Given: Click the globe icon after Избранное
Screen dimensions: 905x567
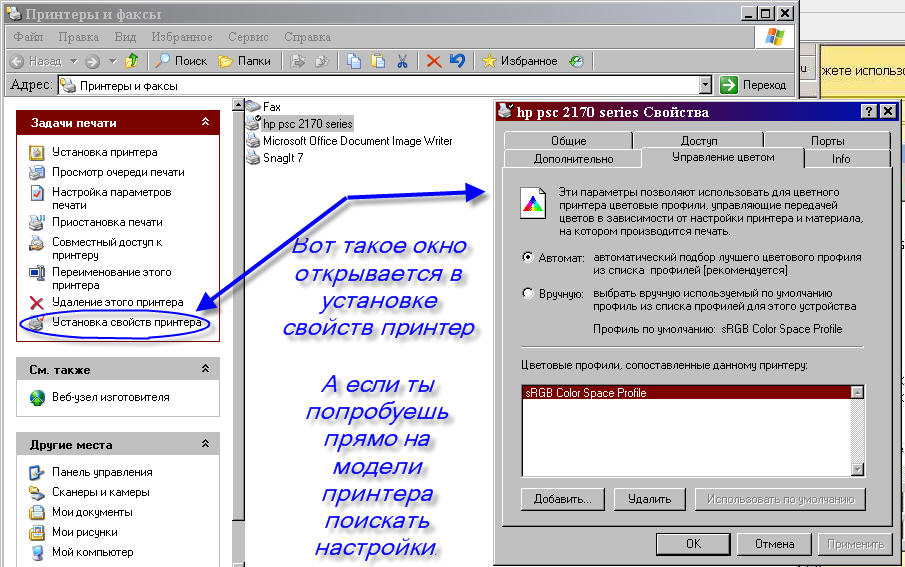Looking at the screenshot, I should [x=576, y=61].
